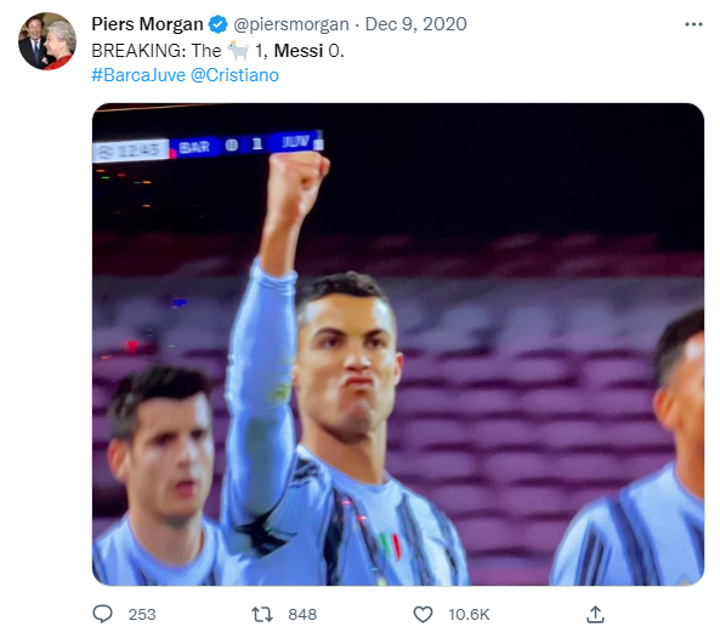The height and width of the screenshot is (638, 720).
Task: Click the @piersmorgan handle
Action: pos(291,24)
